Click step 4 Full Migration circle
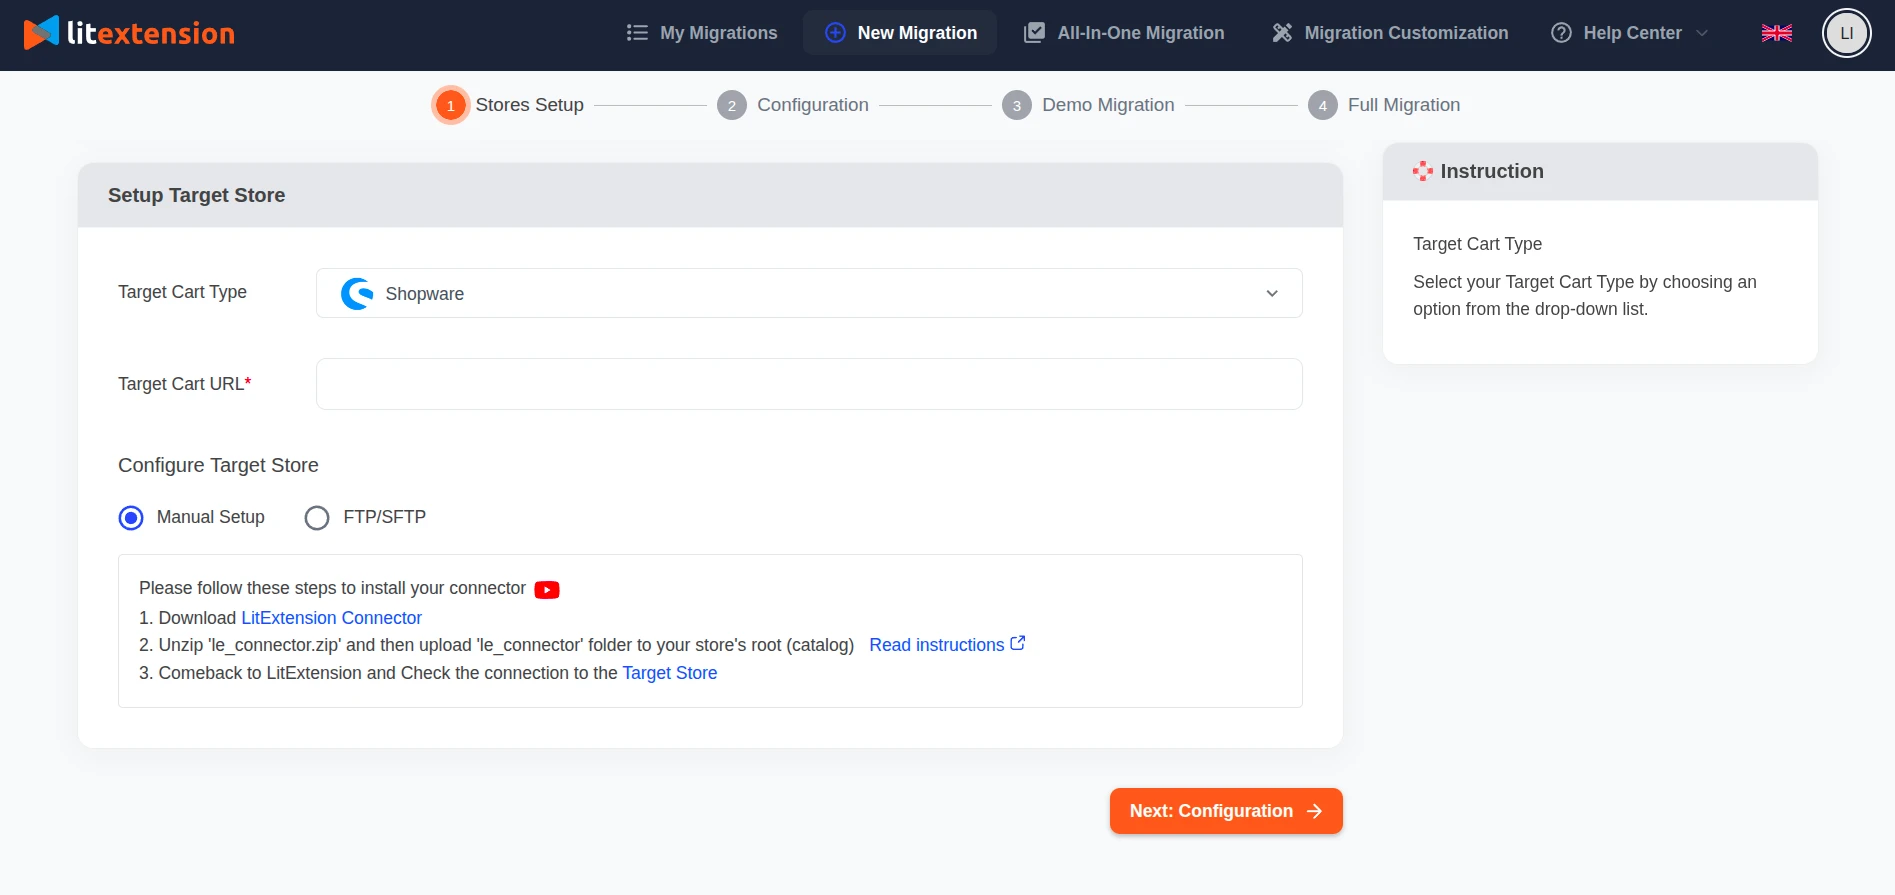1895x895 pixels. coord(1323,105)
